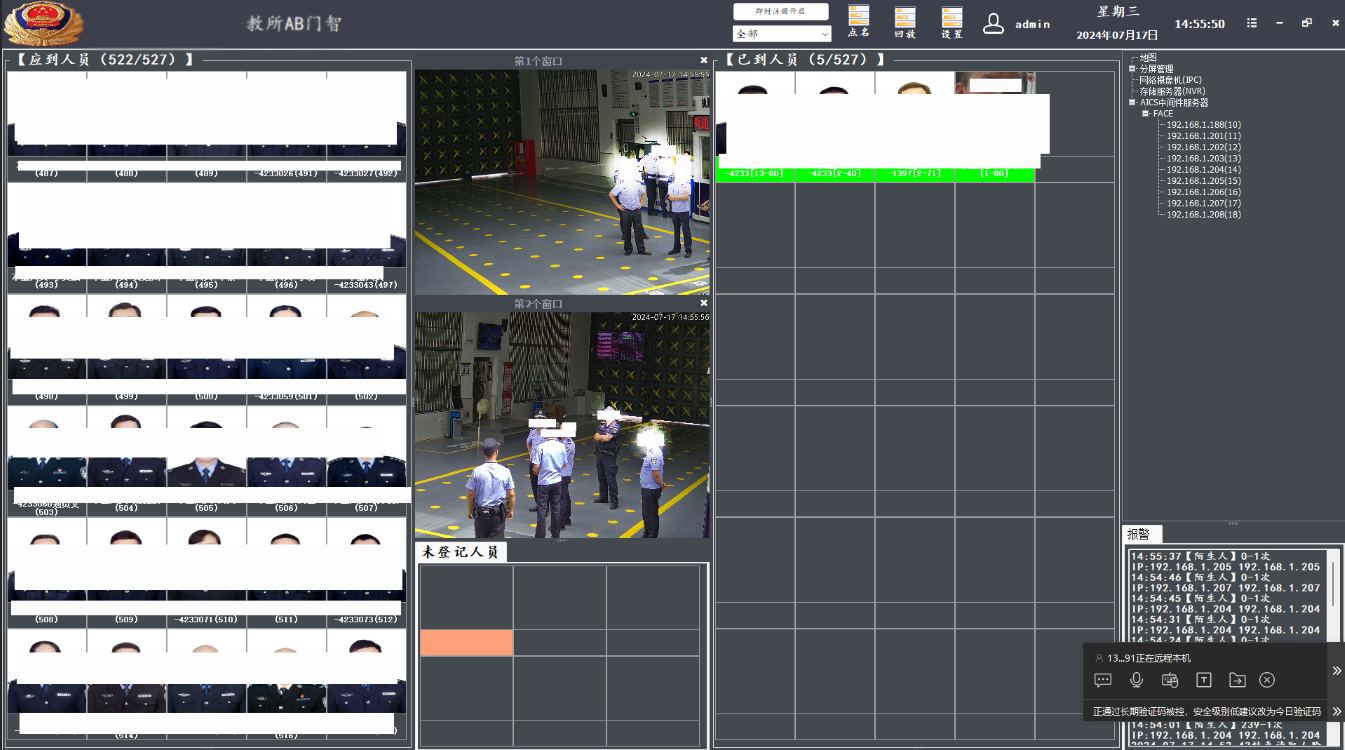End remote session with the circled X

pos(1267,680)
